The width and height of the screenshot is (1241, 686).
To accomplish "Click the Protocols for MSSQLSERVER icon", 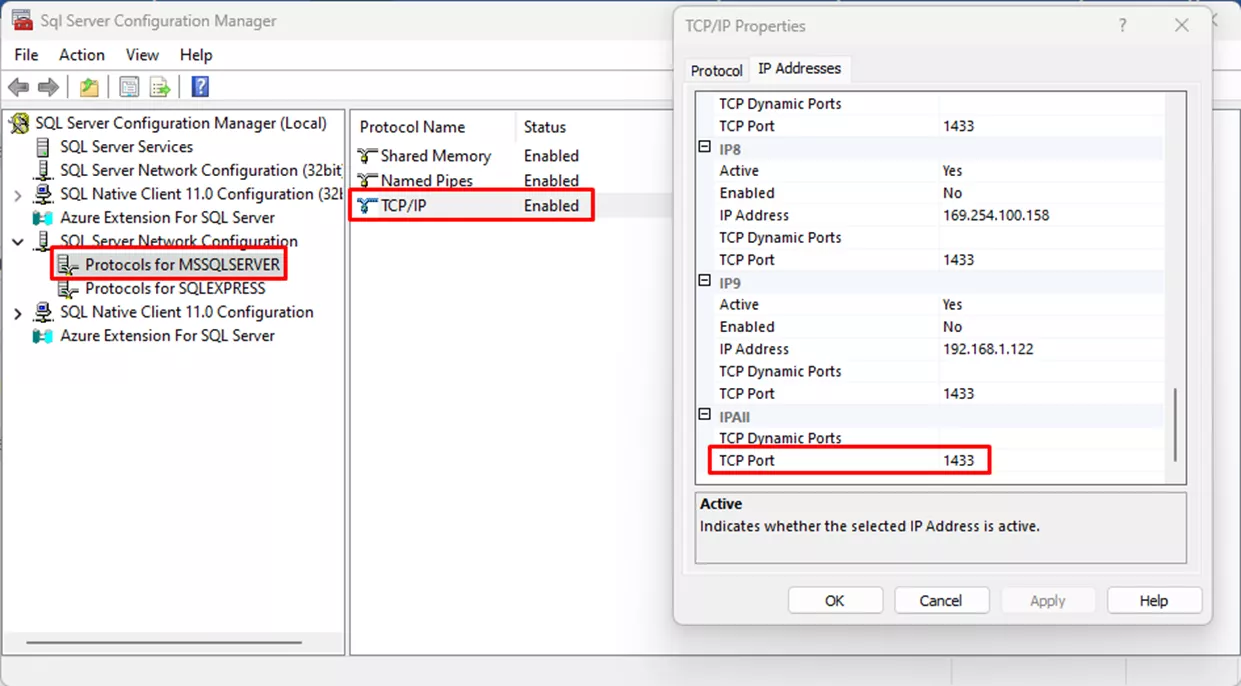I will pos(68,265).
